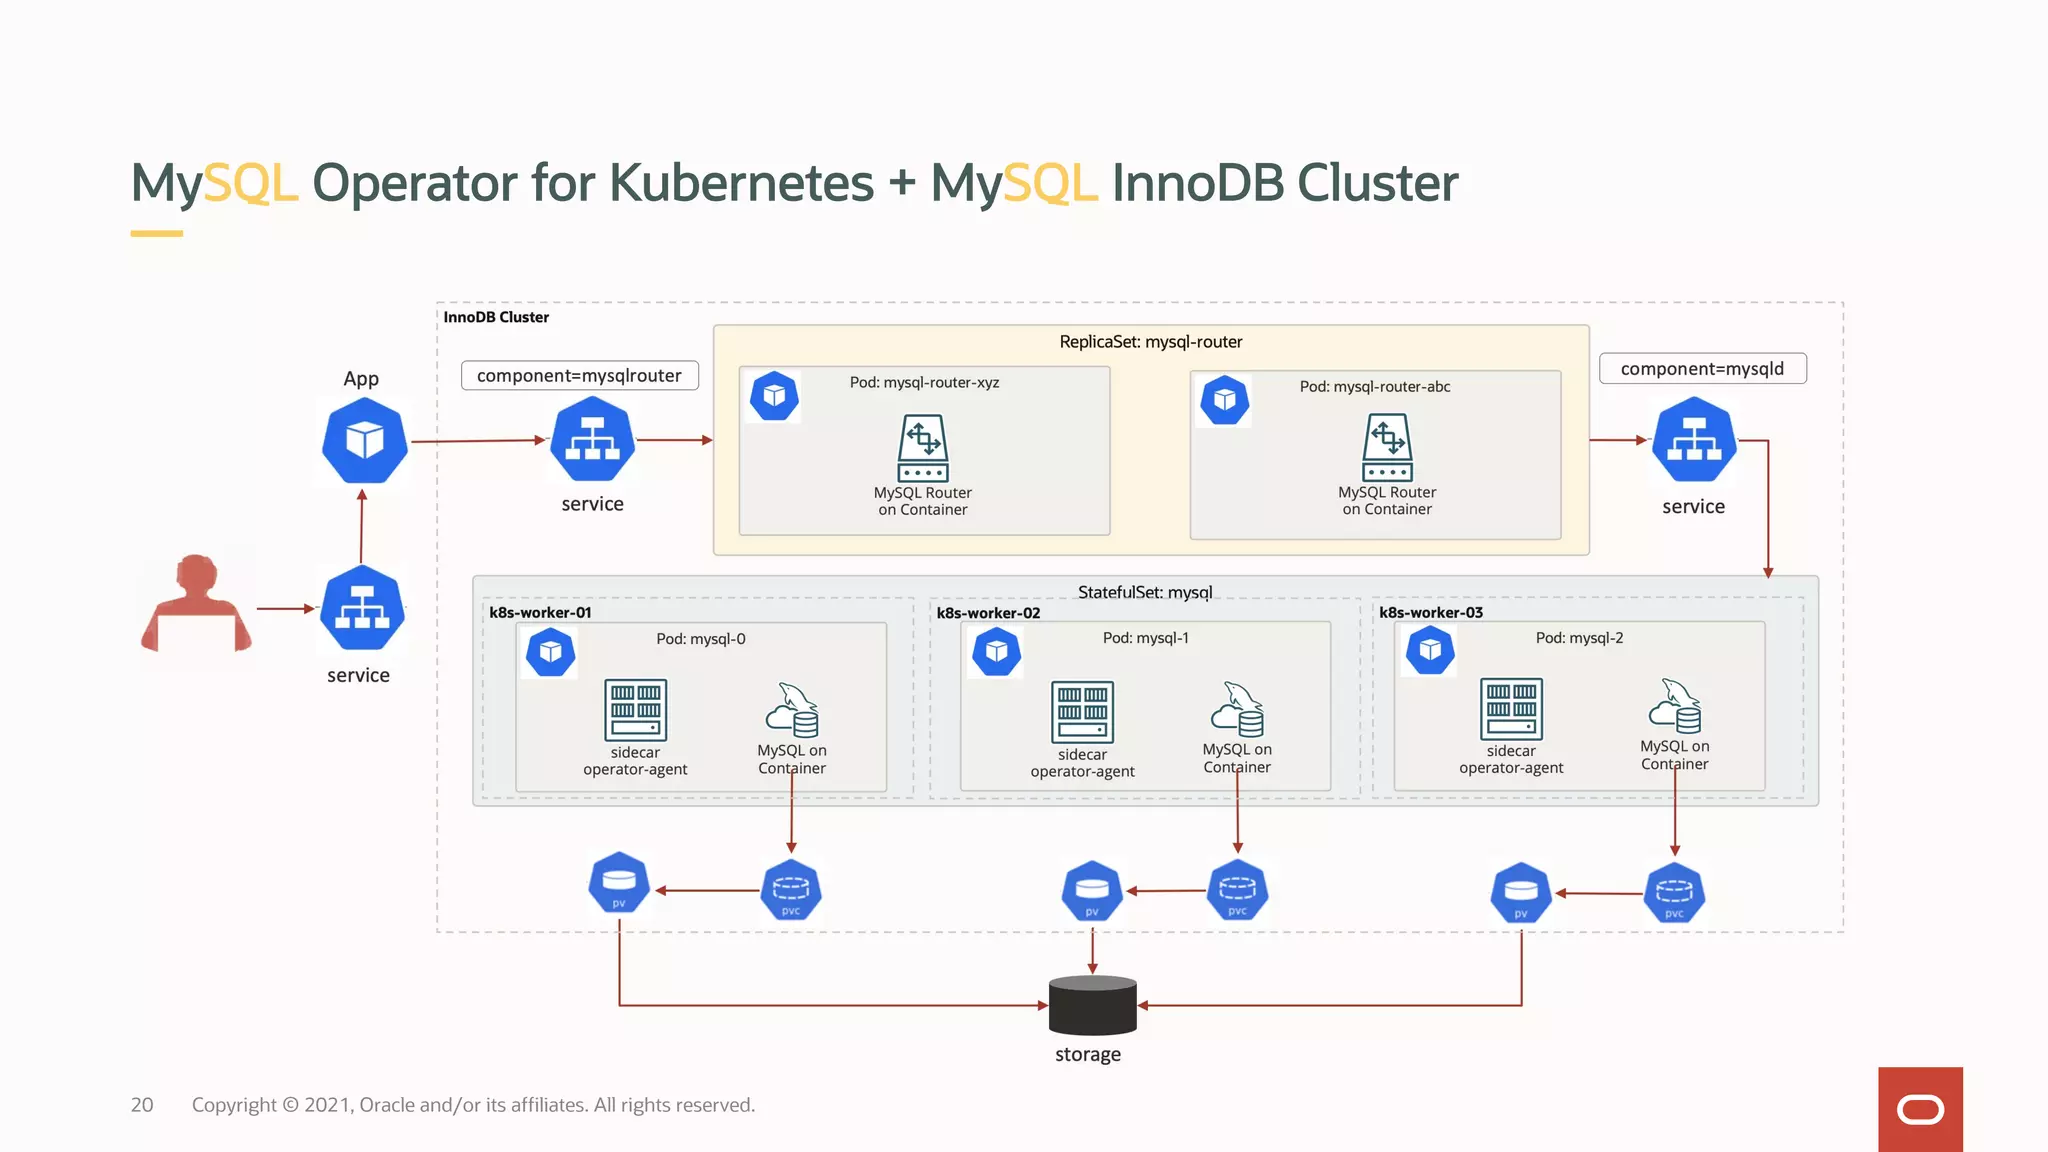This screenshot has width=2048, height=1152.
Task: Click the pod icon in Pod mysql-2
Action: (1430, 650)
